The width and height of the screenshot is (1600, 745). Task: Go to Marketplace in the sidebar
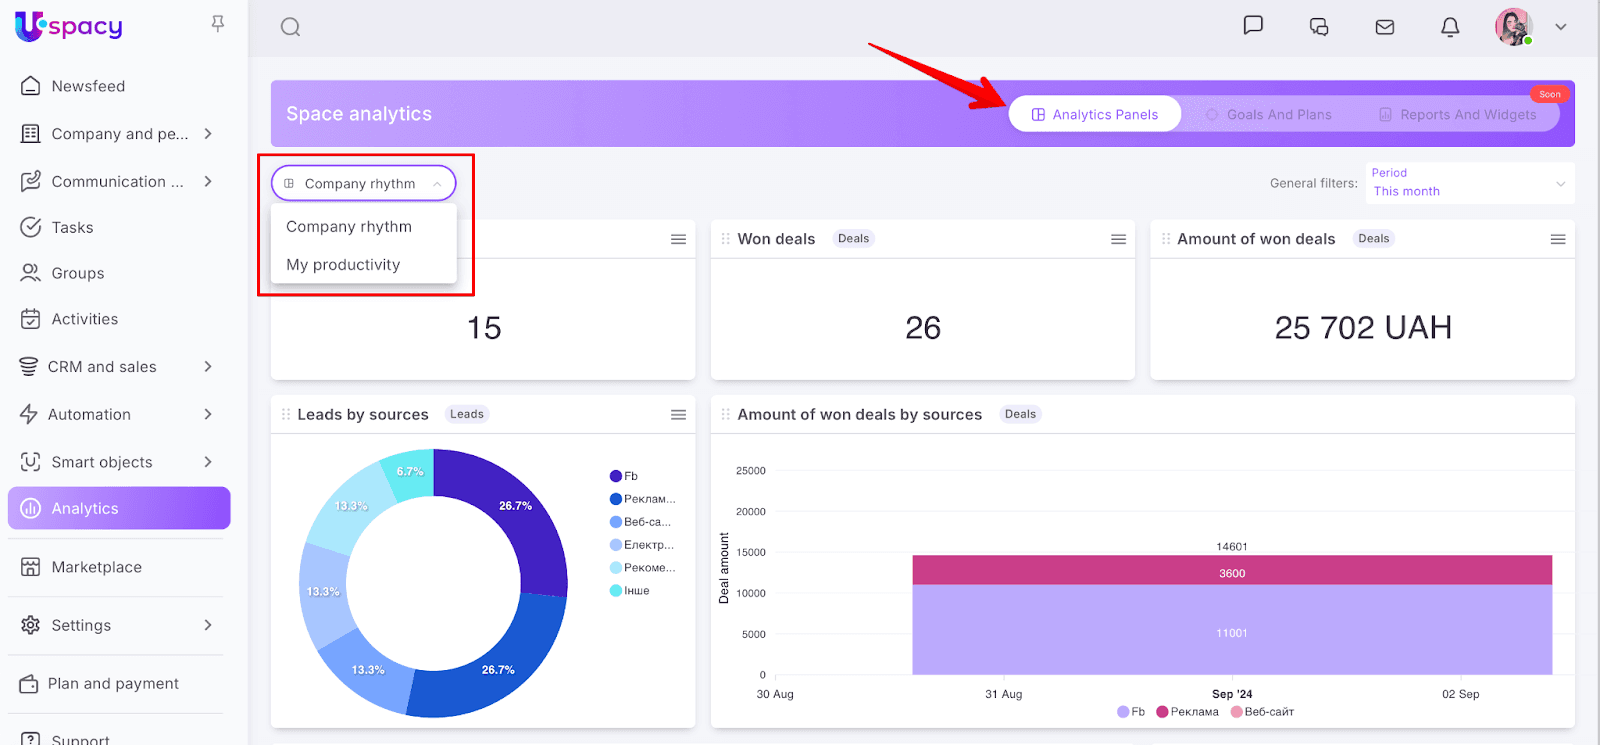click(96, 567)
